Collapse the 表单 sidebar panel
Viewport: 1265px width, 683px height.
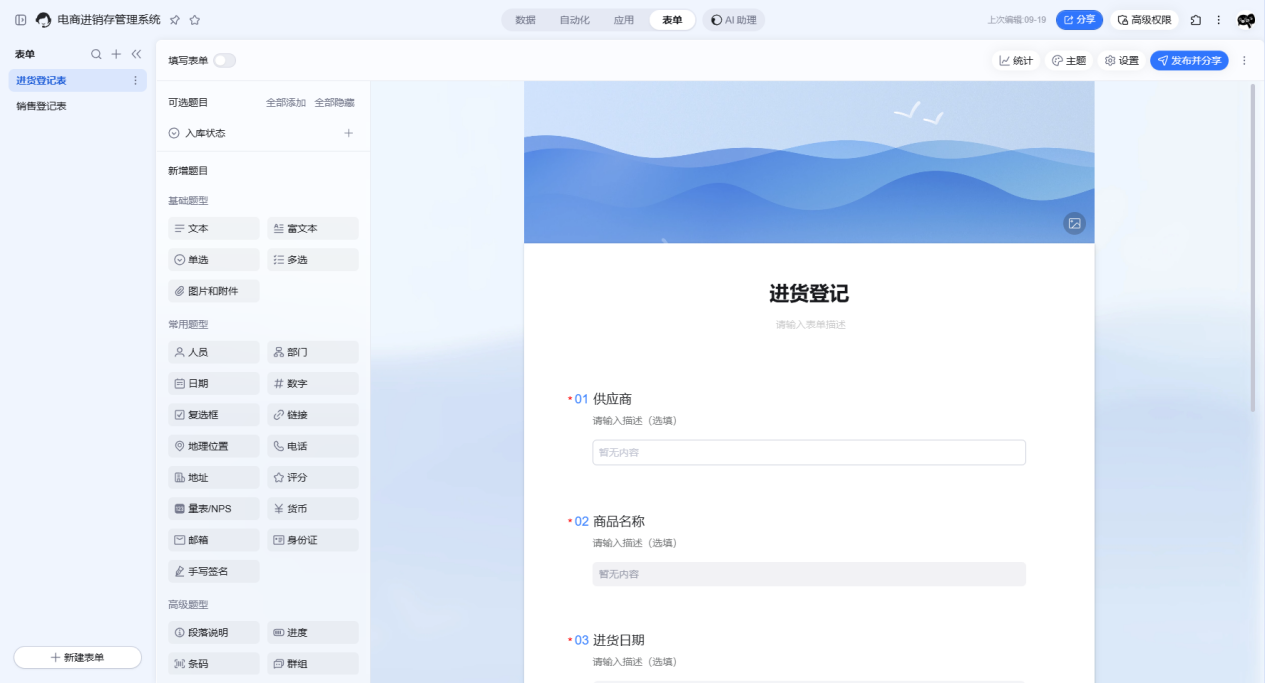click(136, 54)
